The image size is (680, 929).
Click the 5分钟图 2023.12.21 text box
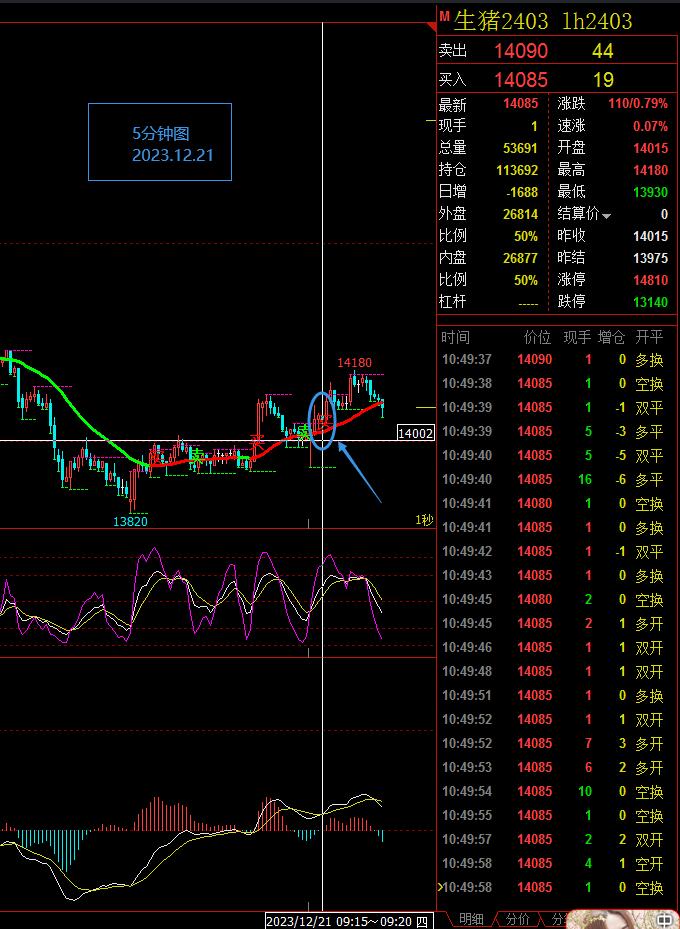[x=160, y=142]
